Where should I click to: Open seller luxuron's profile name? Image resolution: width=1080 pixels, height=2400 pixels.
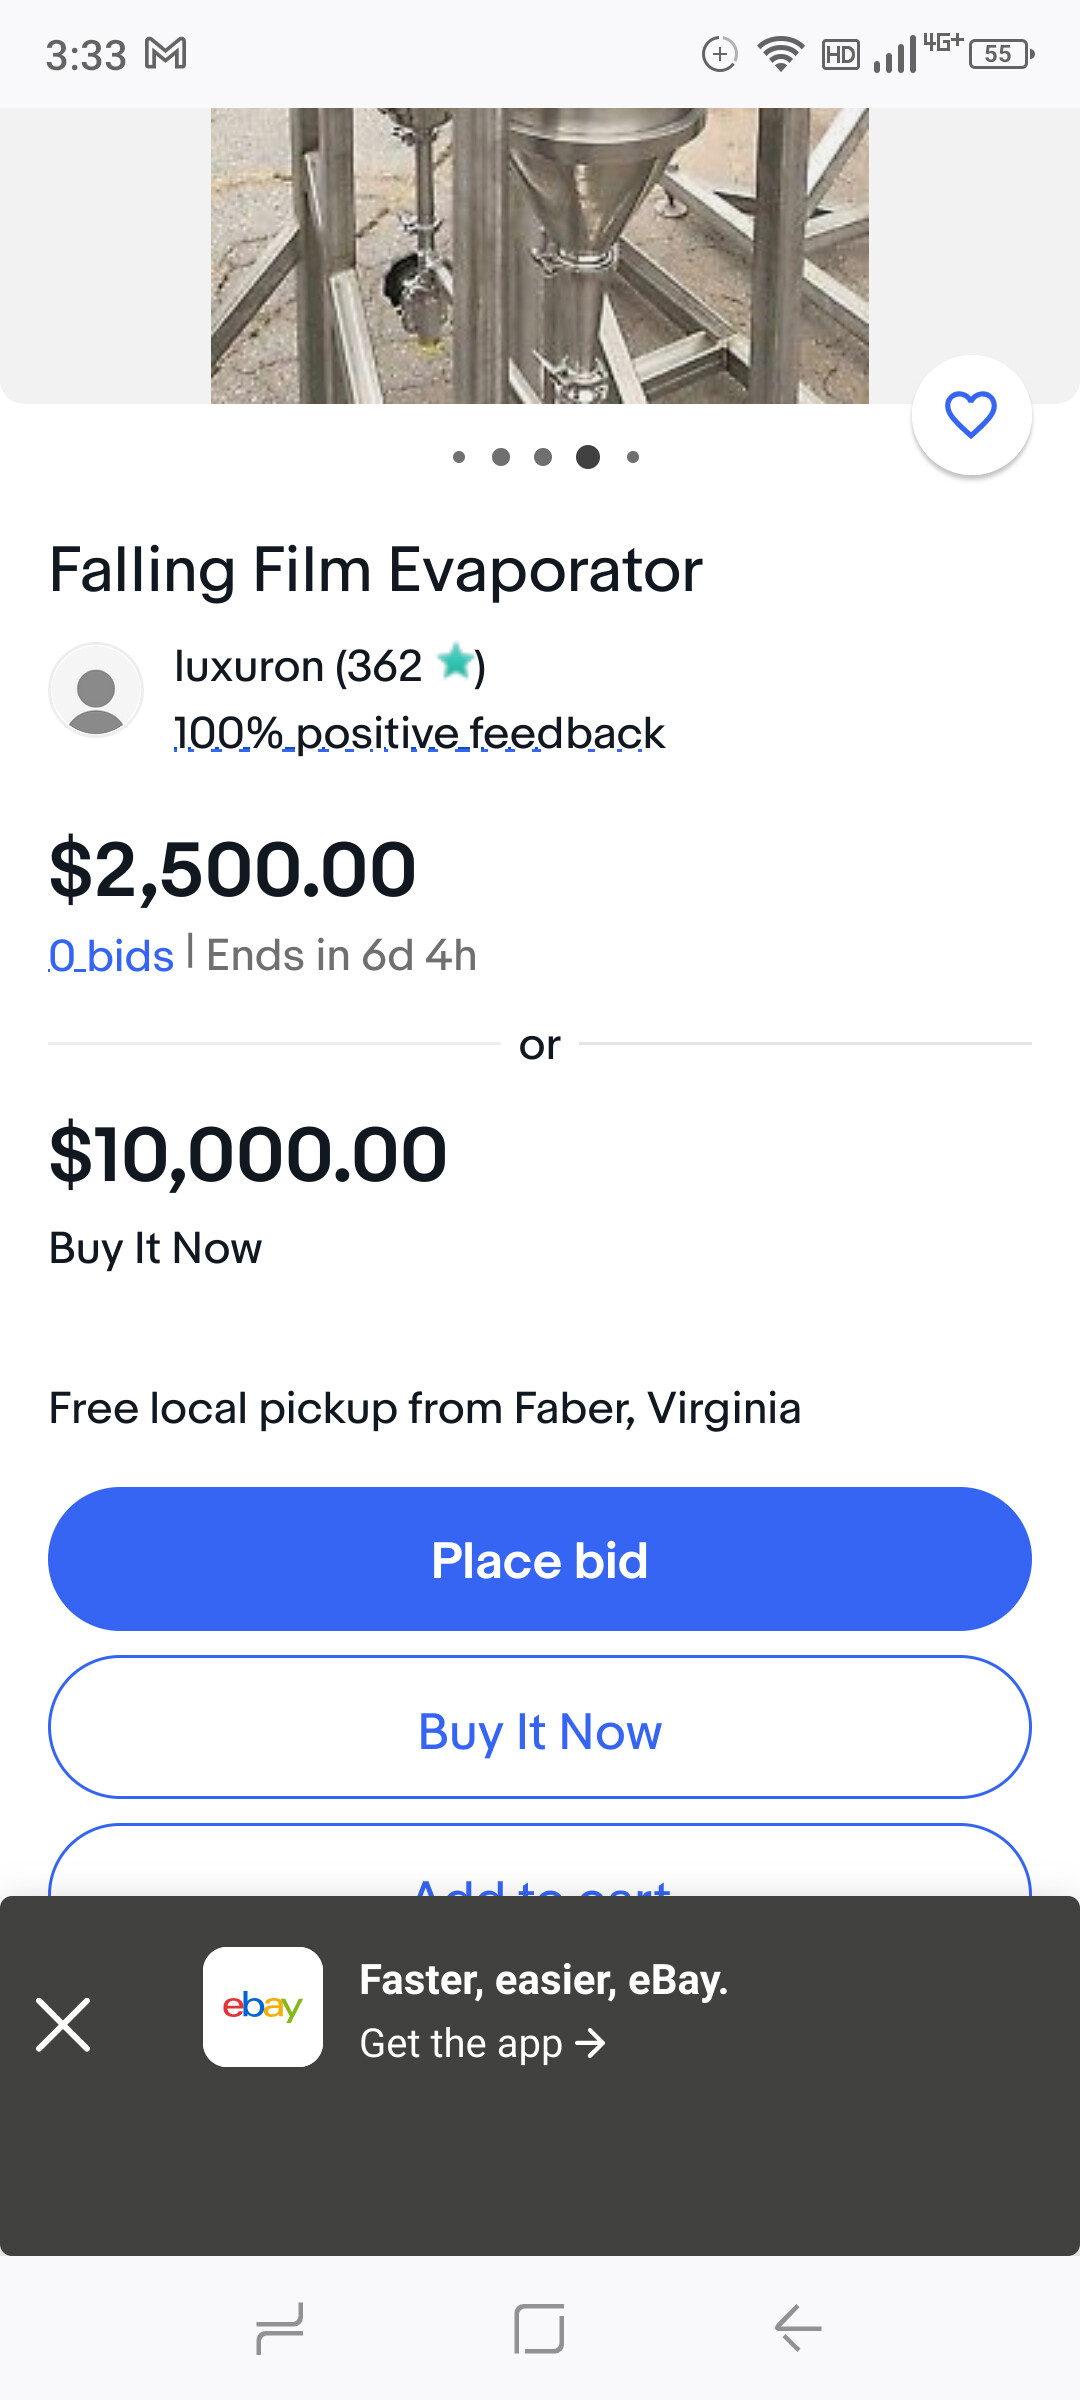click(249, 666)
